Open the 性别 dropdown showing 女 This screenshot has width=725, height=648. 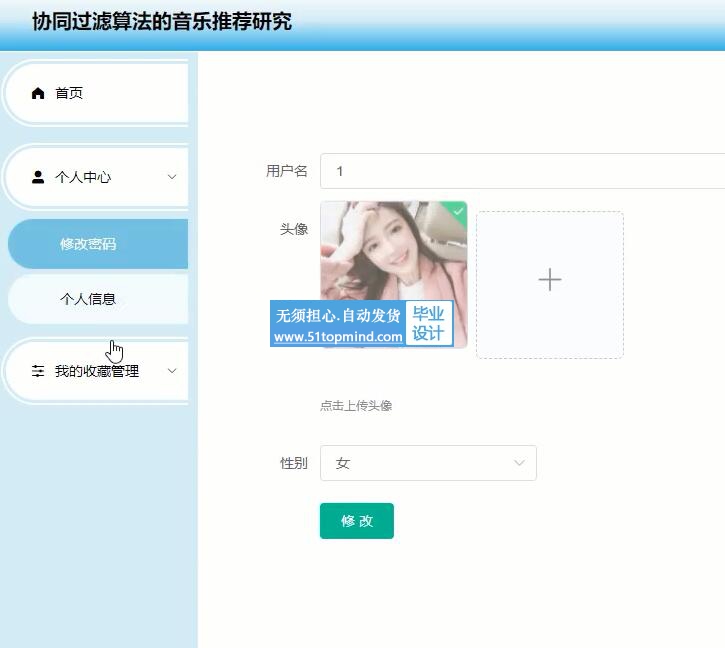point(428,463)
